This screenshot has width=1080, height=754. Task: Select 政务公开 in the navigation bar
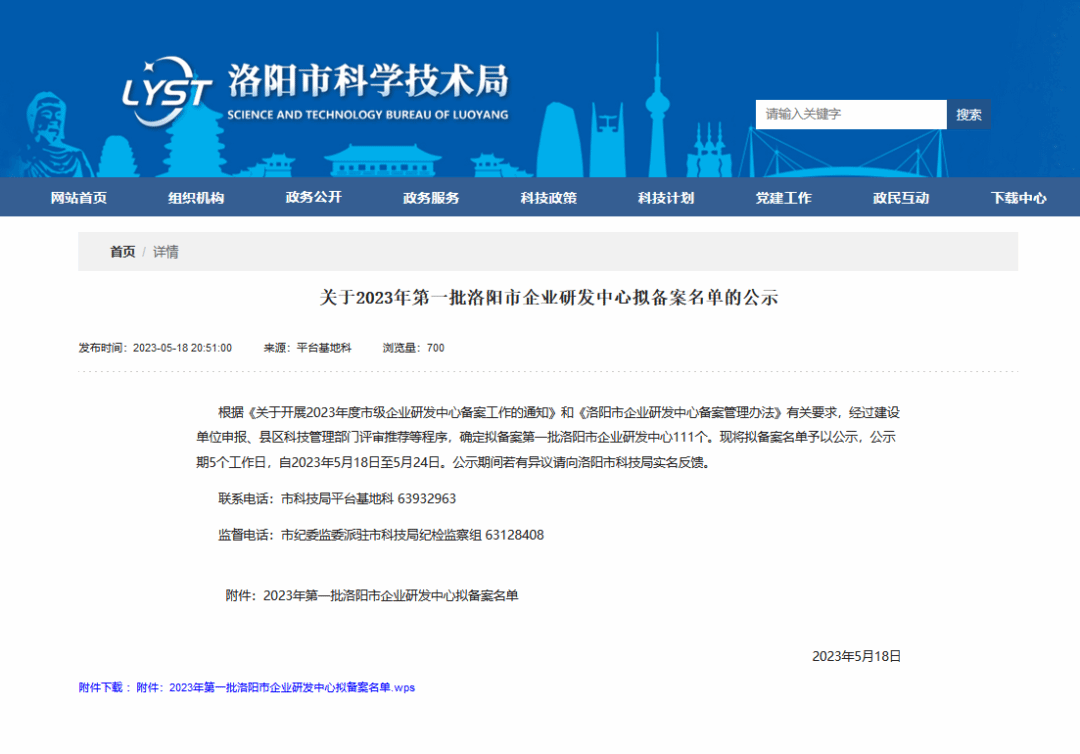tap(313, 198)
